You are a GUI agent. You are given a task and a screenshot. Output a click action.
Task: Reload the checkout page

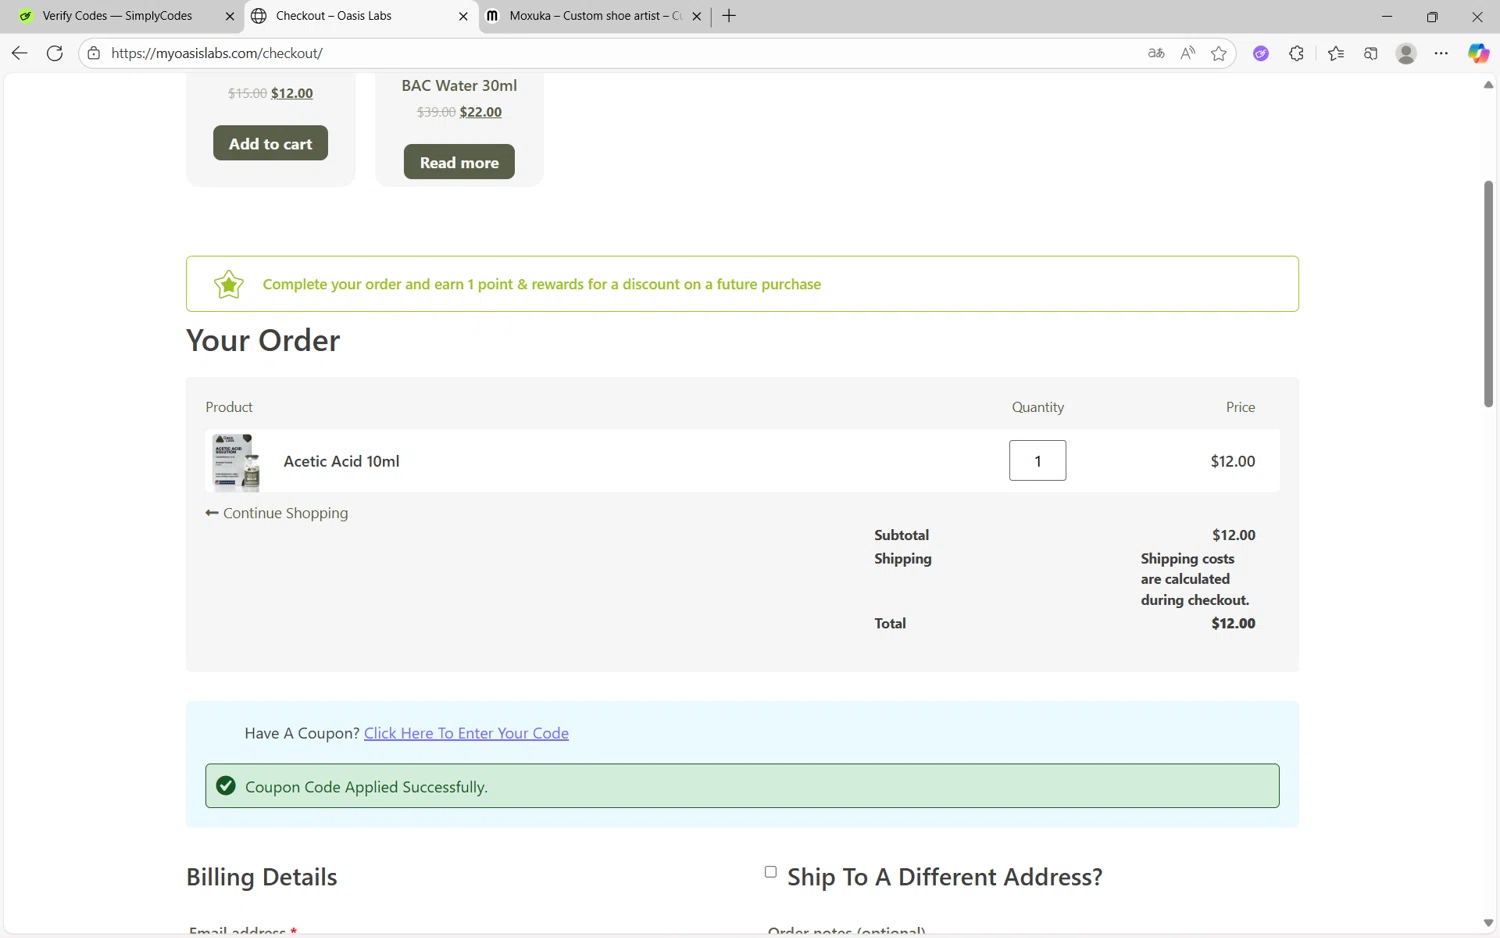(55, 53)
